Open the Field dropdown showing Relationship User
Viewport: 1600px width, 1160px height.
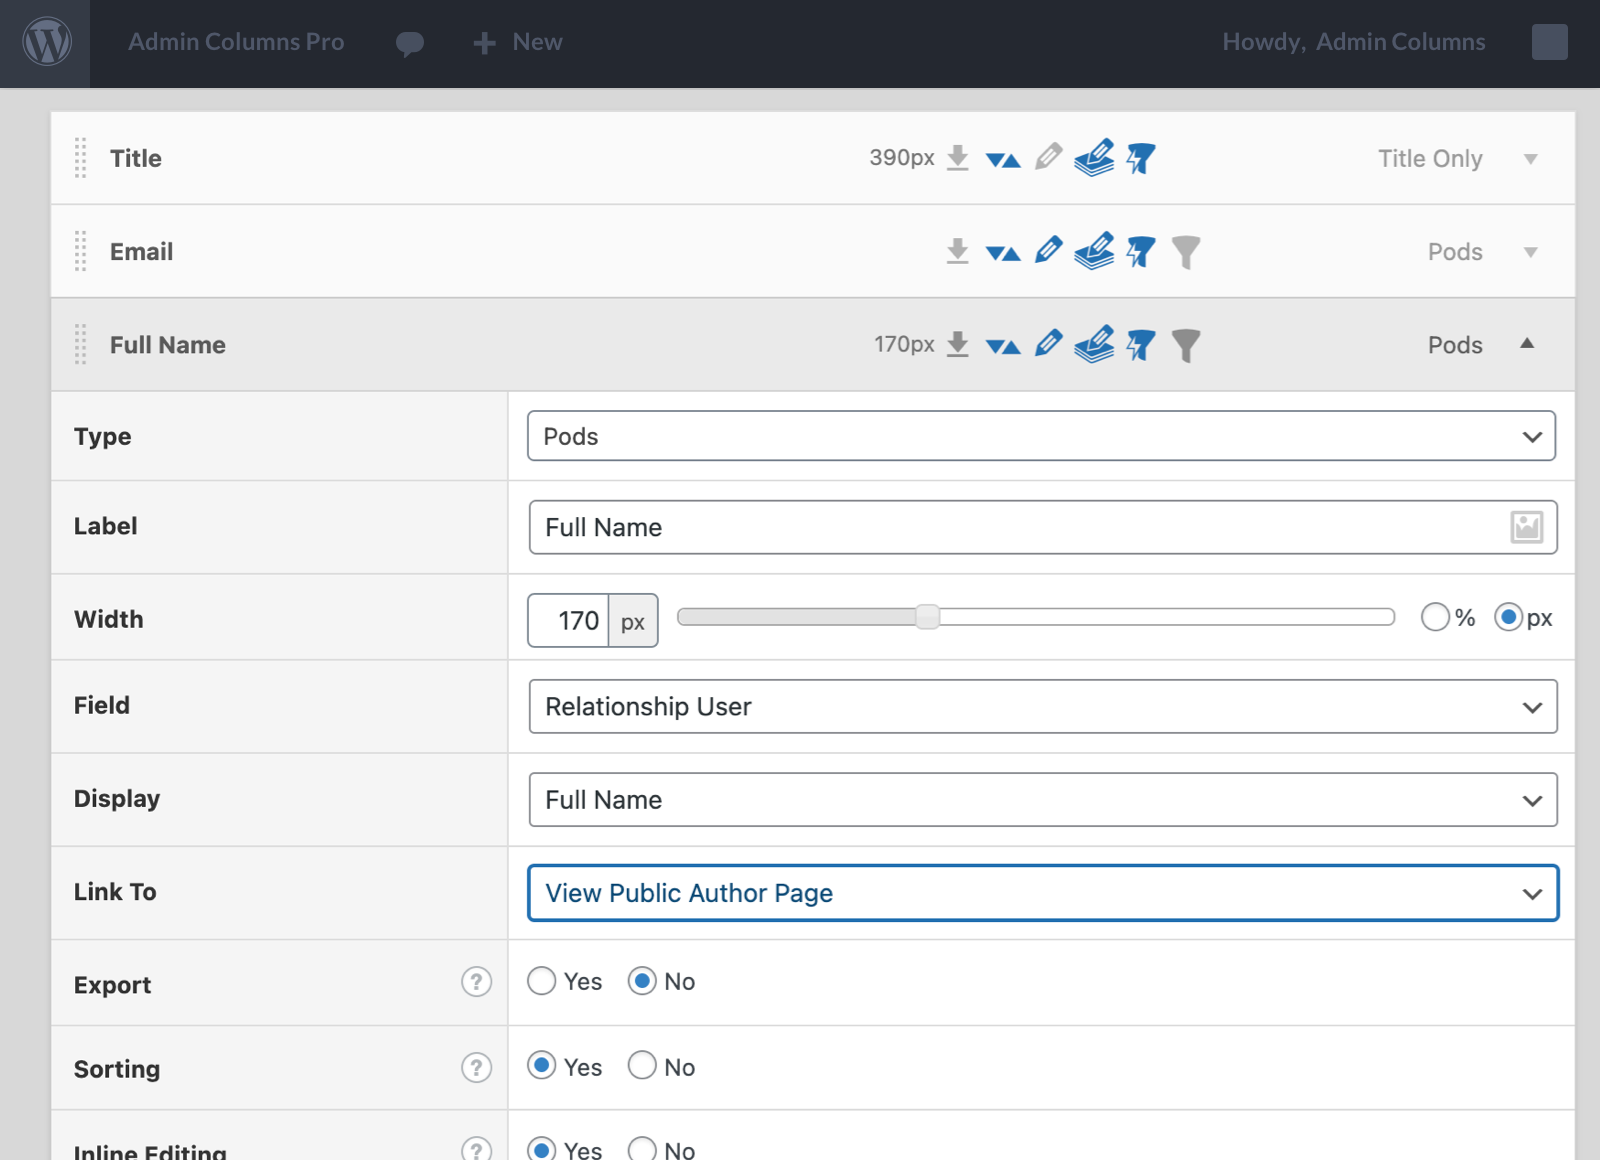coord(1043,706)
